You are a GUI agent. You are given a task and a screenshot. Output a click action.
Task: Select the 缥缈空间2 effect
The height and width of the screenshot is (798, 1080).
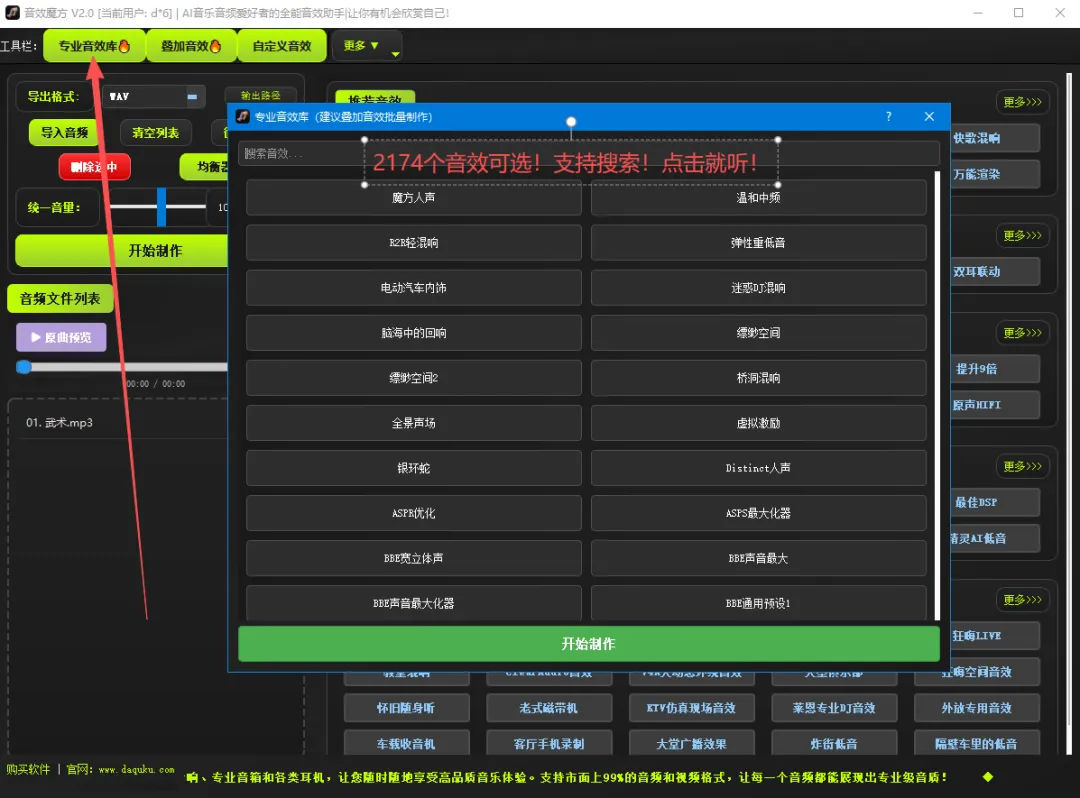click(x=413, y=378)
